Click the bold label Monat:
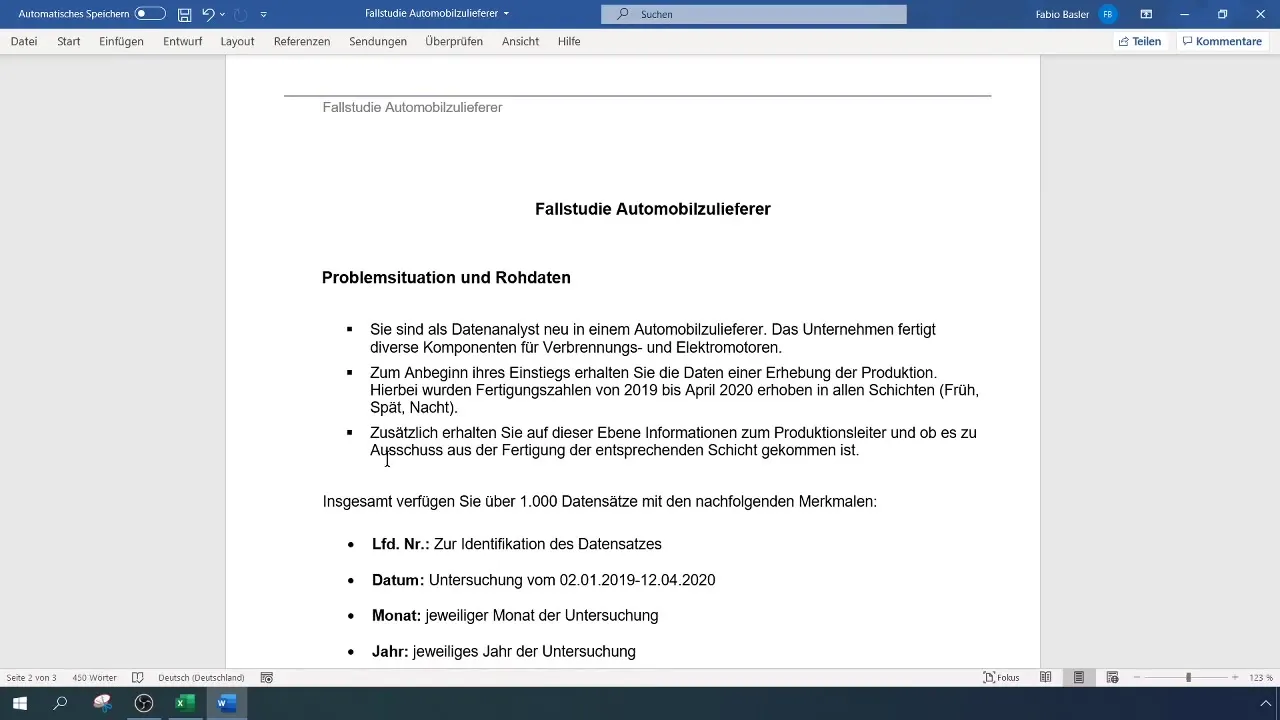1280x720 pixels. 396,615
